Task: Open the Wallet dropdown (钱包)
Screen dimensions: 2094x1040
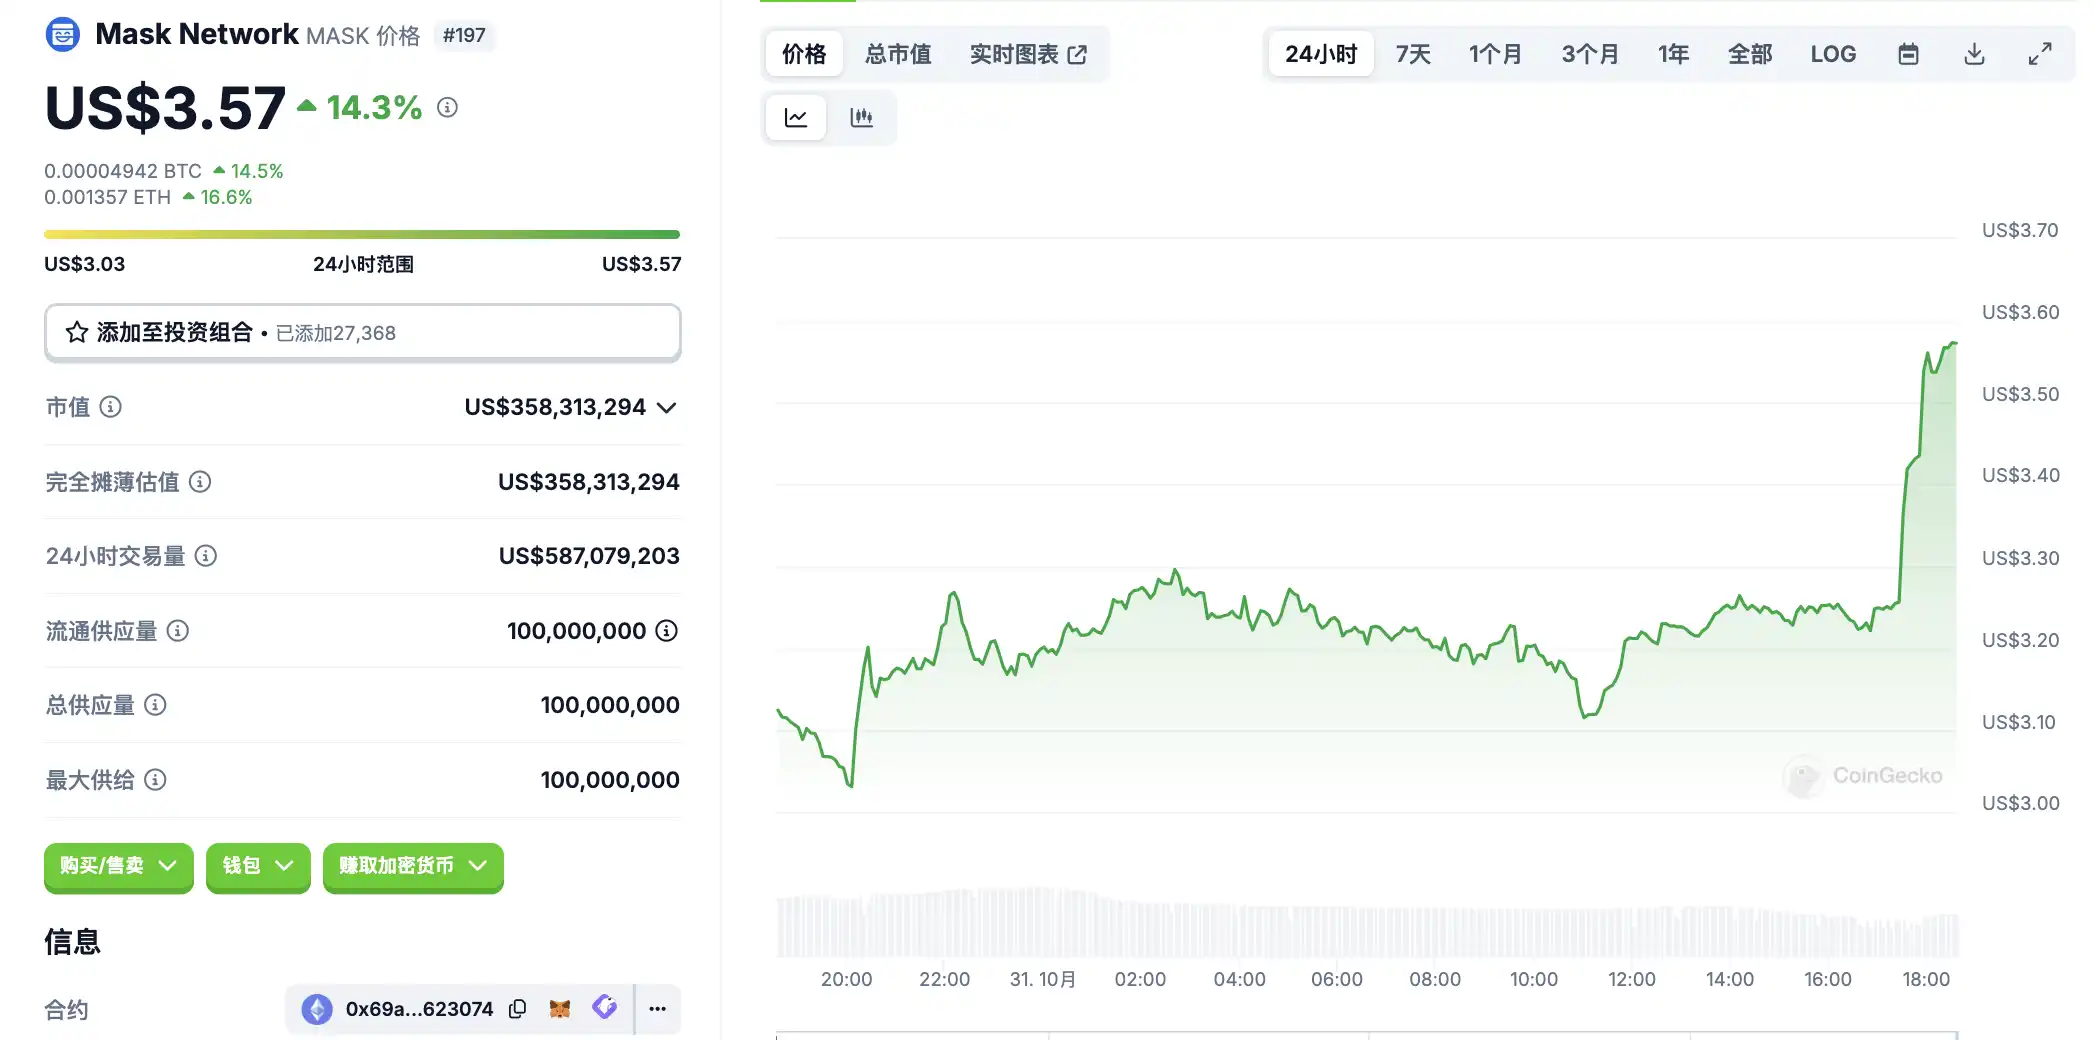Action: click(258, 866)
